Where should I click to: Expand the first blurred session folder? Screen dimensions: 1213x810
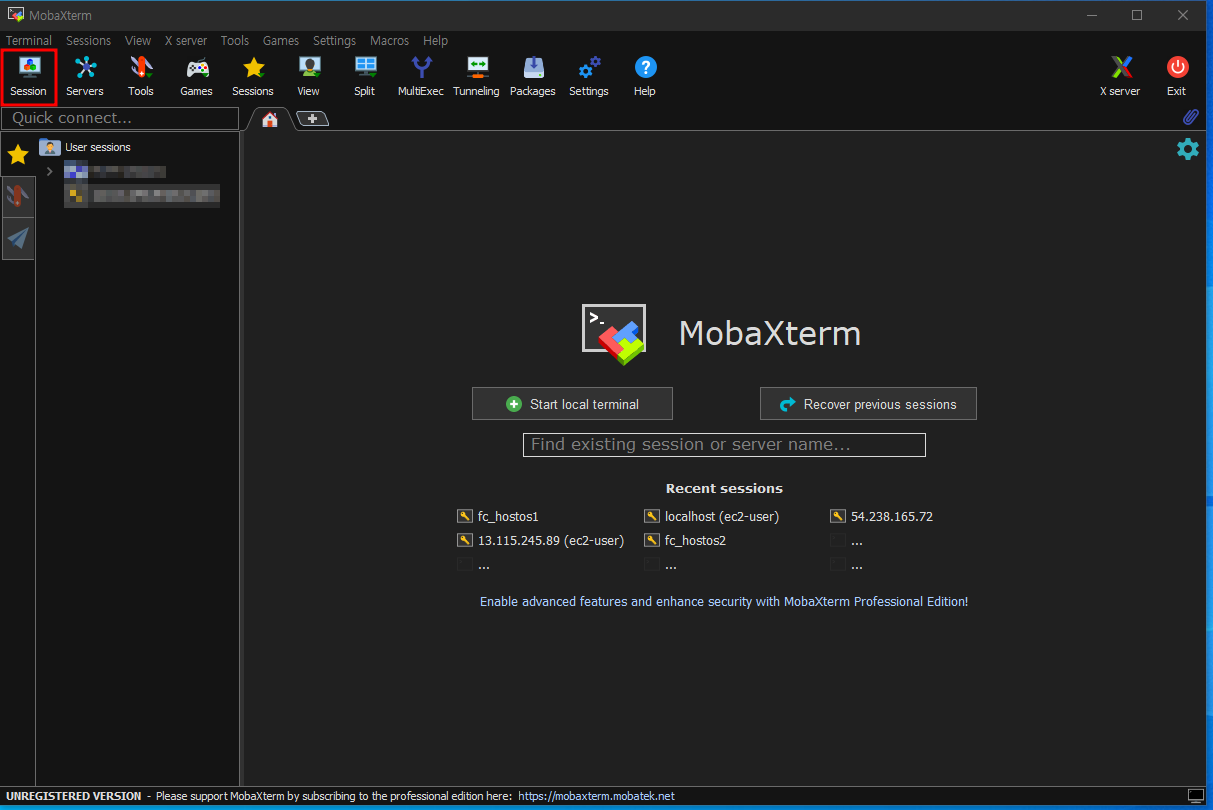click(x=50, y=171)
